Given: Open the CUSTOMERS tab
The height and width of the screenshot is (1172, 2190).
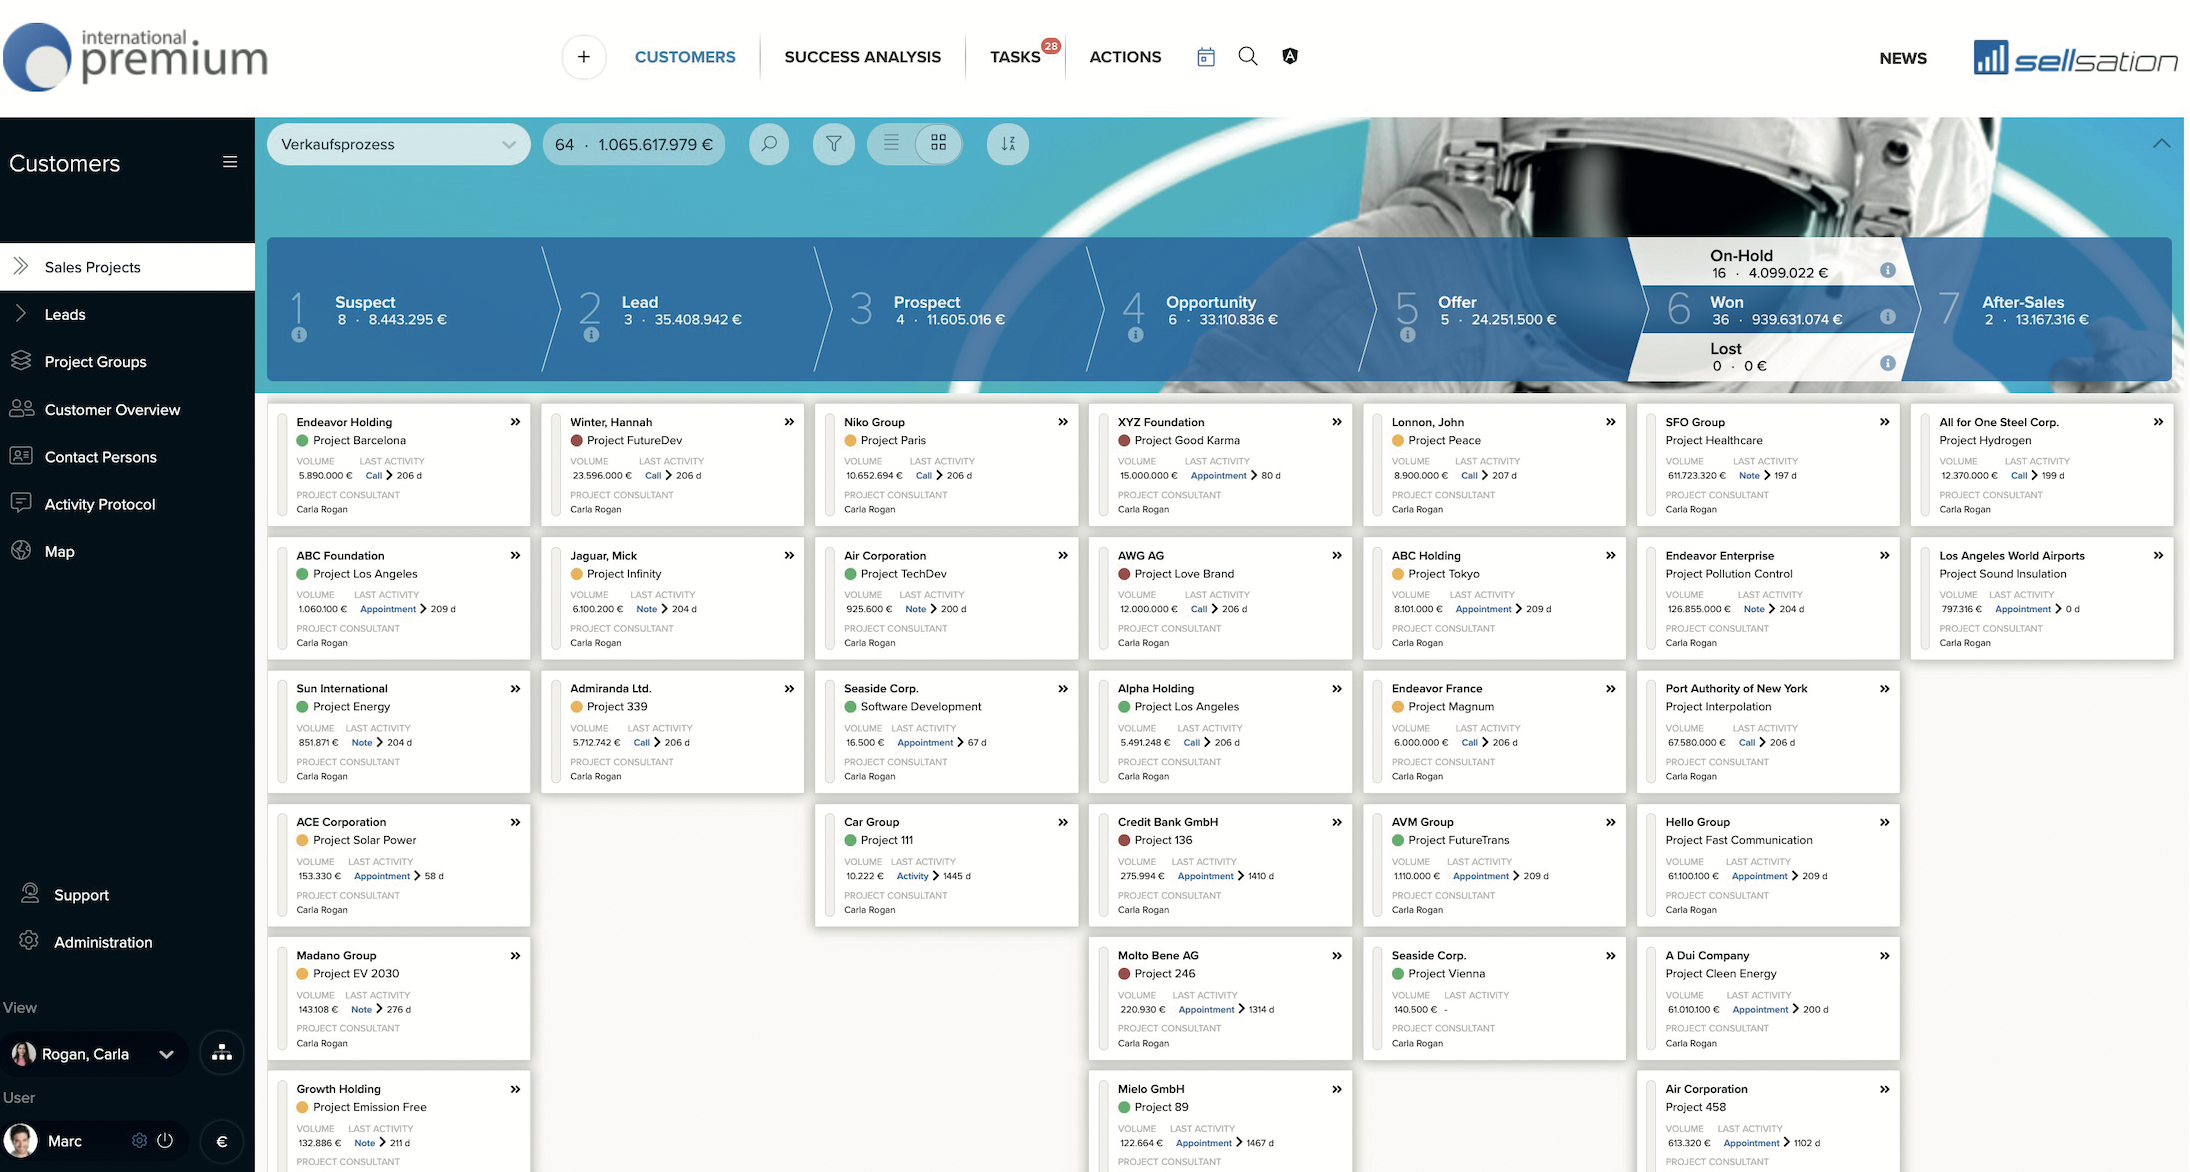Looking at the screenshot, I should 685,57.
